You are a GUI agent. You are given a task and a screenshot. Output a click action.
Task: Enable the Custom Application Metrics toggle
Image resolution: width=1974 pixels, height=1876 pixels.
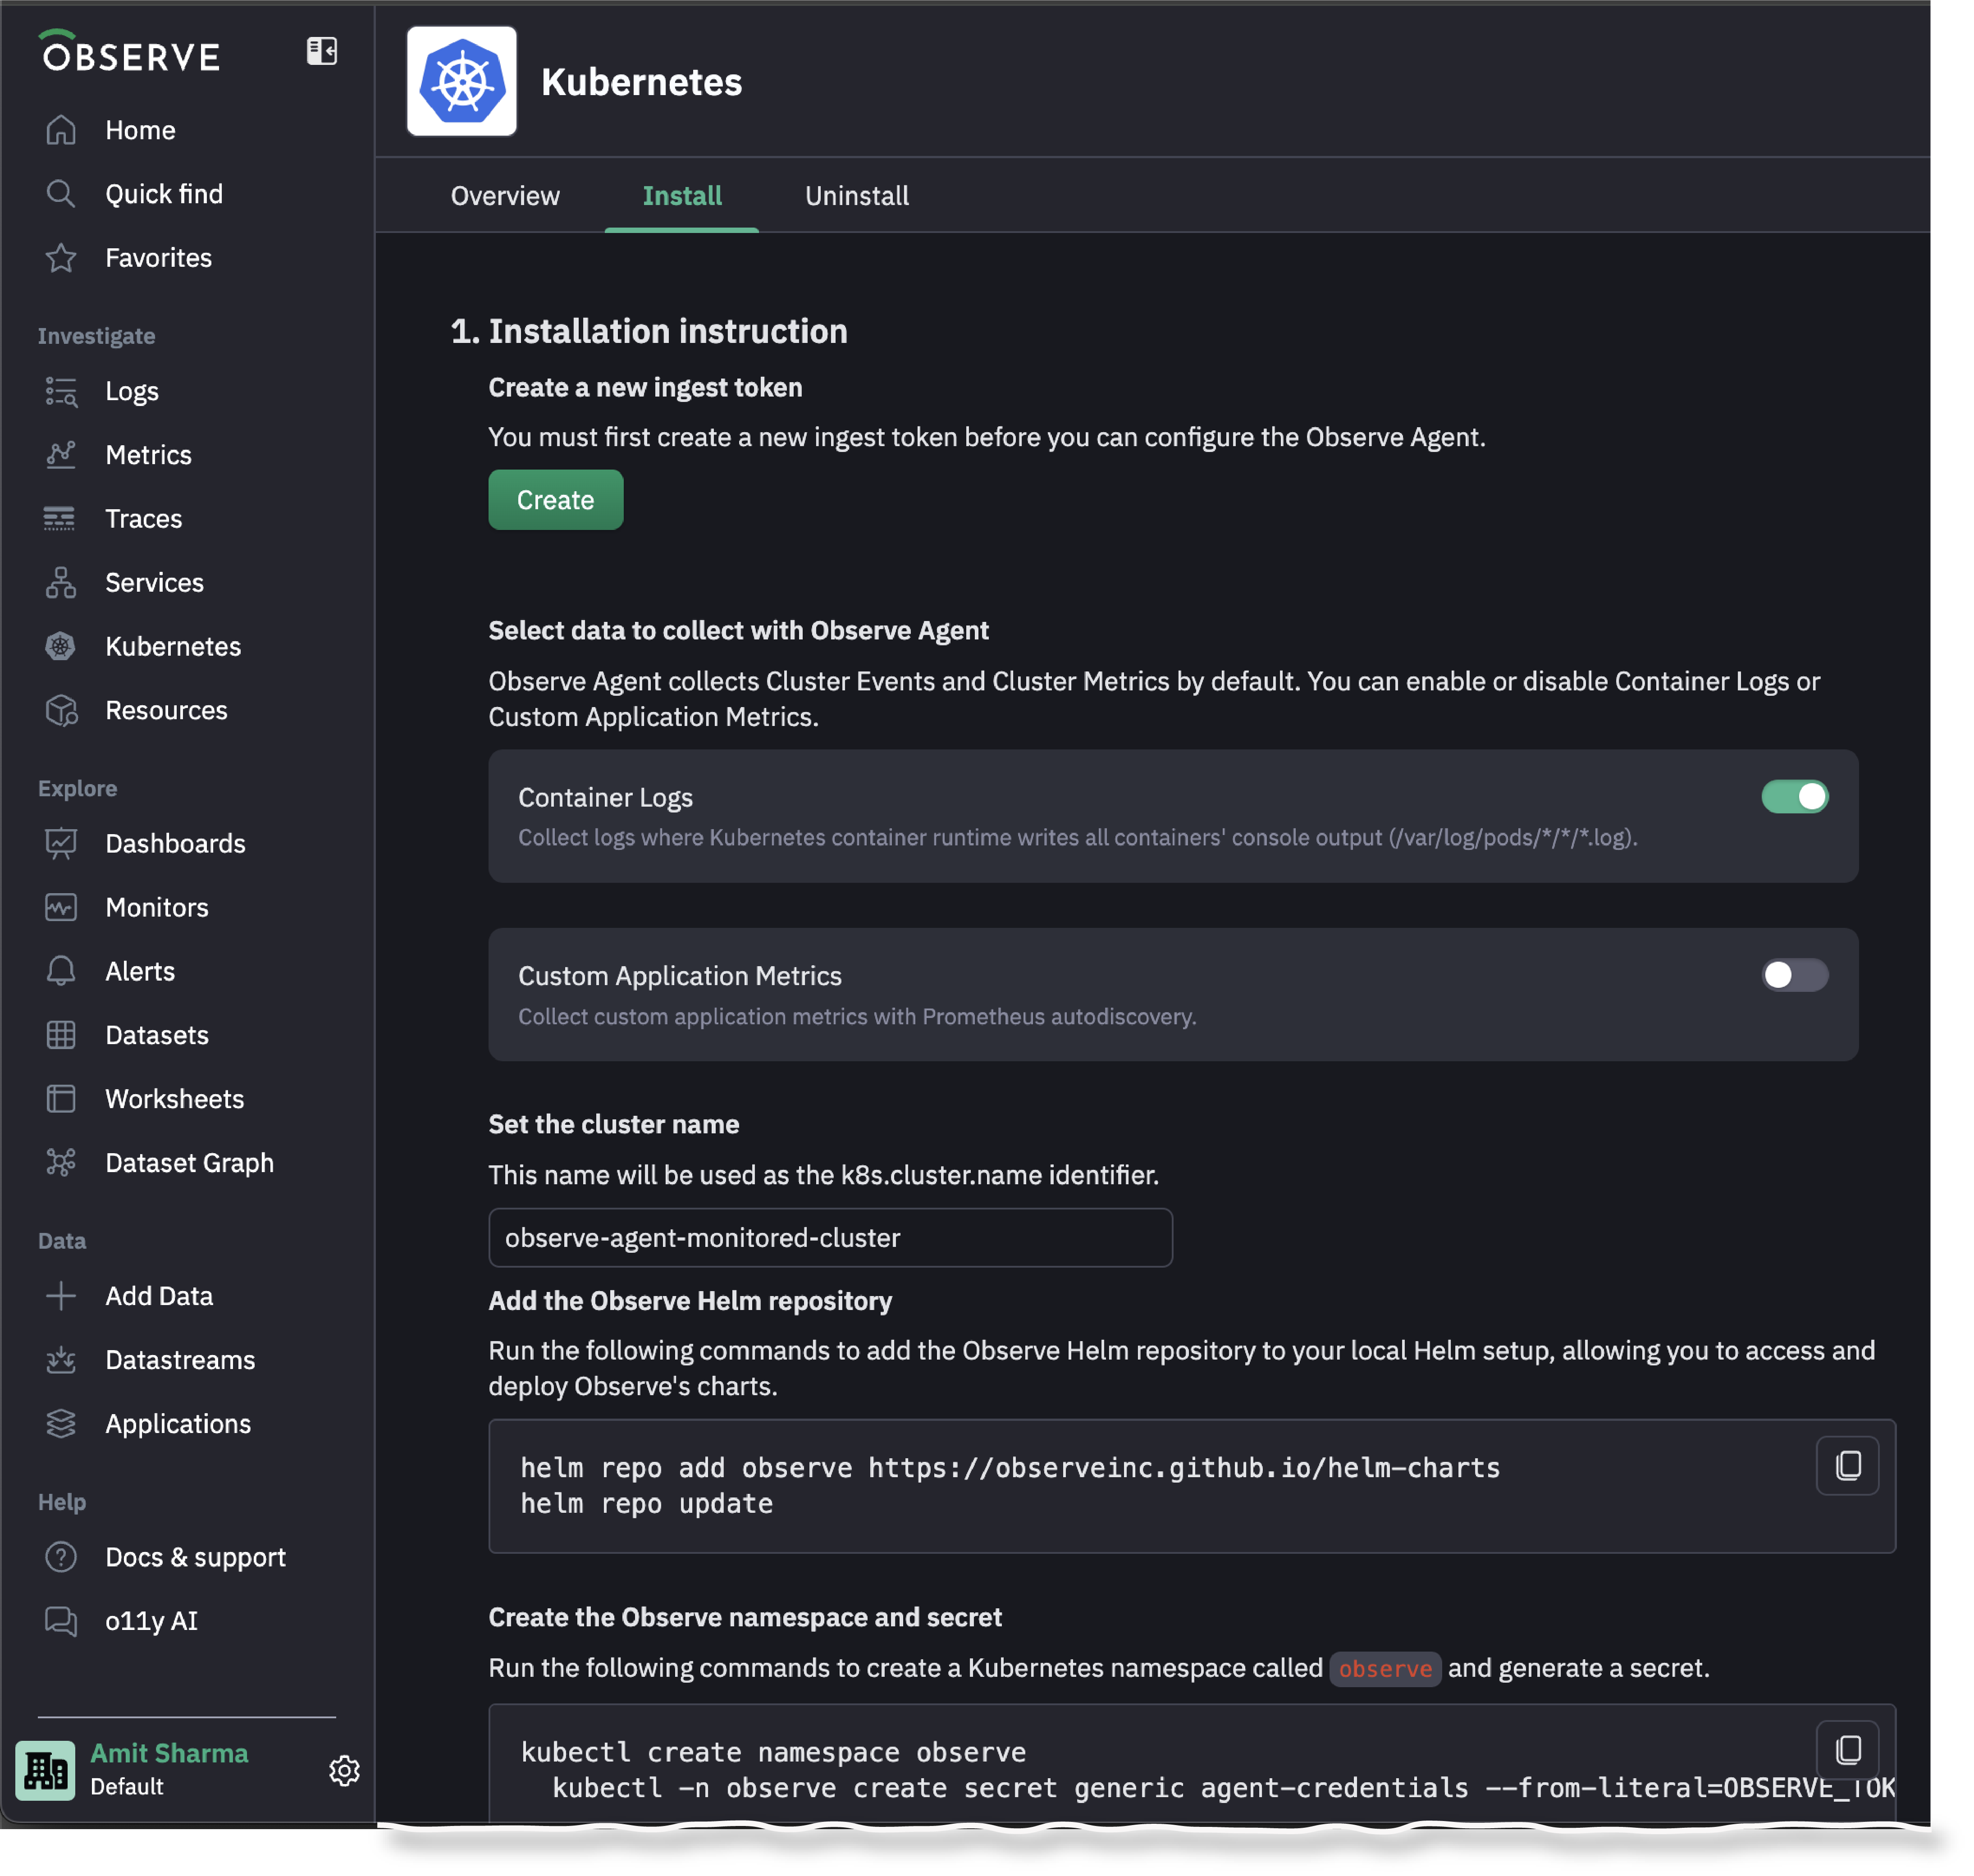coord(1796,976)
